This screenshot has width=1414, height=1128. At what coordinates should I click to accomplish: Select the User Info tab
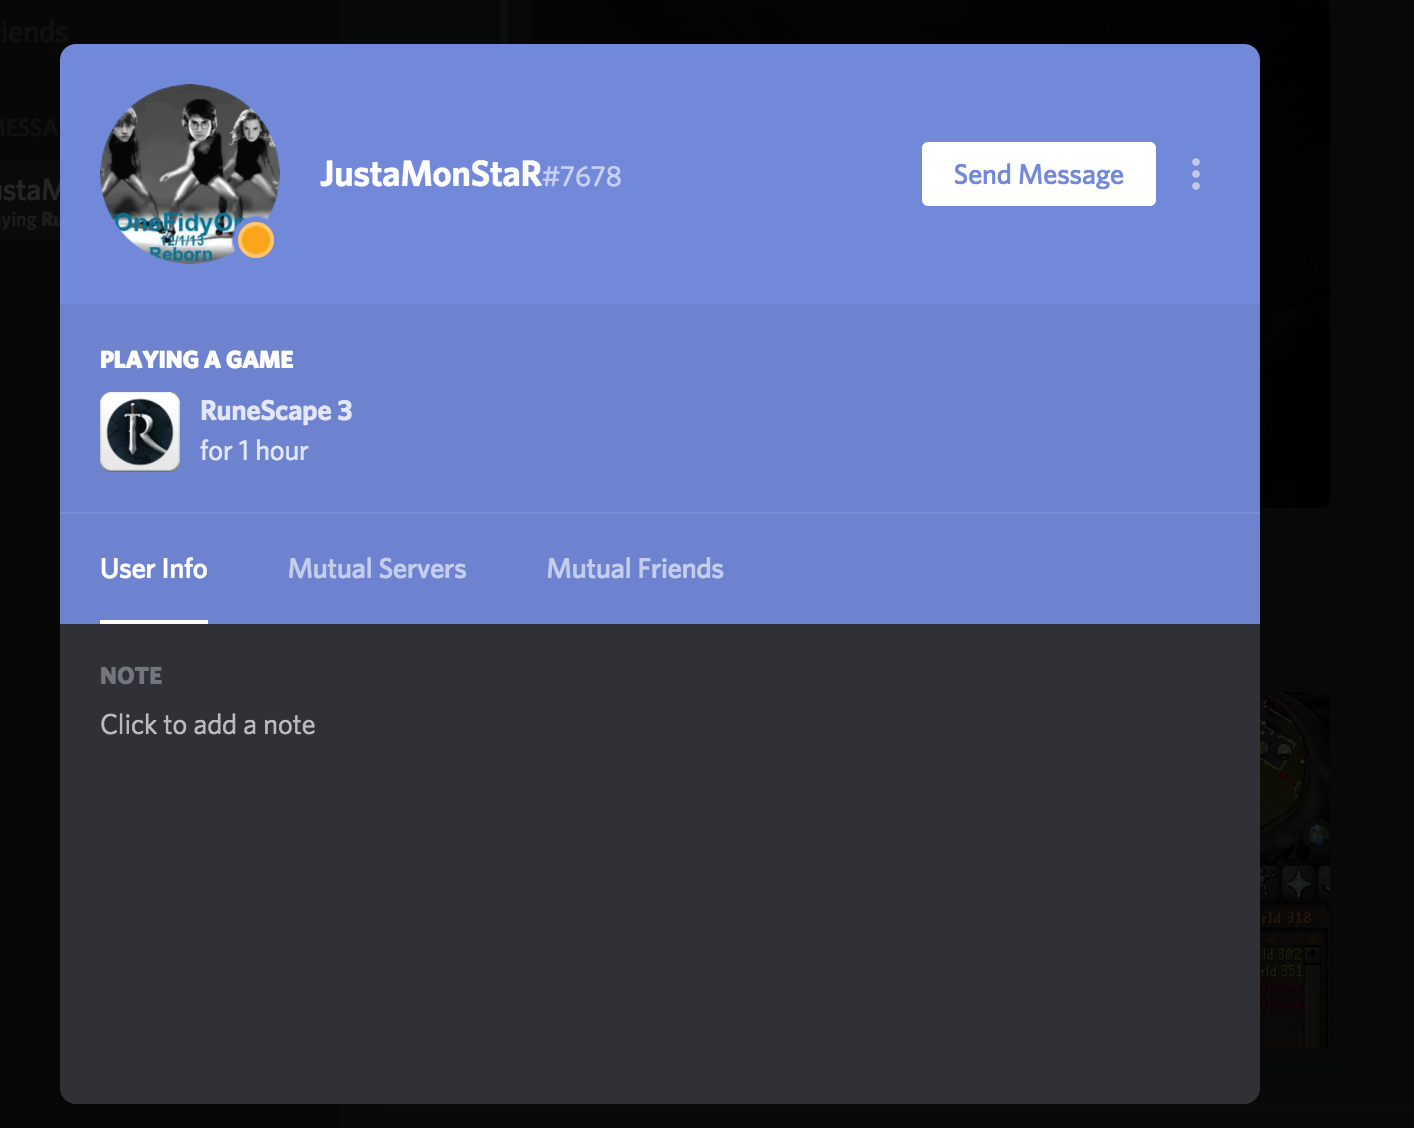click(154, 569)
